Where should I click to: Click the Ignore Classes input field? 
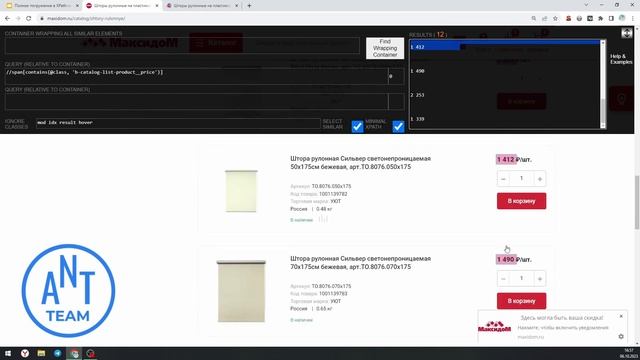178,123
